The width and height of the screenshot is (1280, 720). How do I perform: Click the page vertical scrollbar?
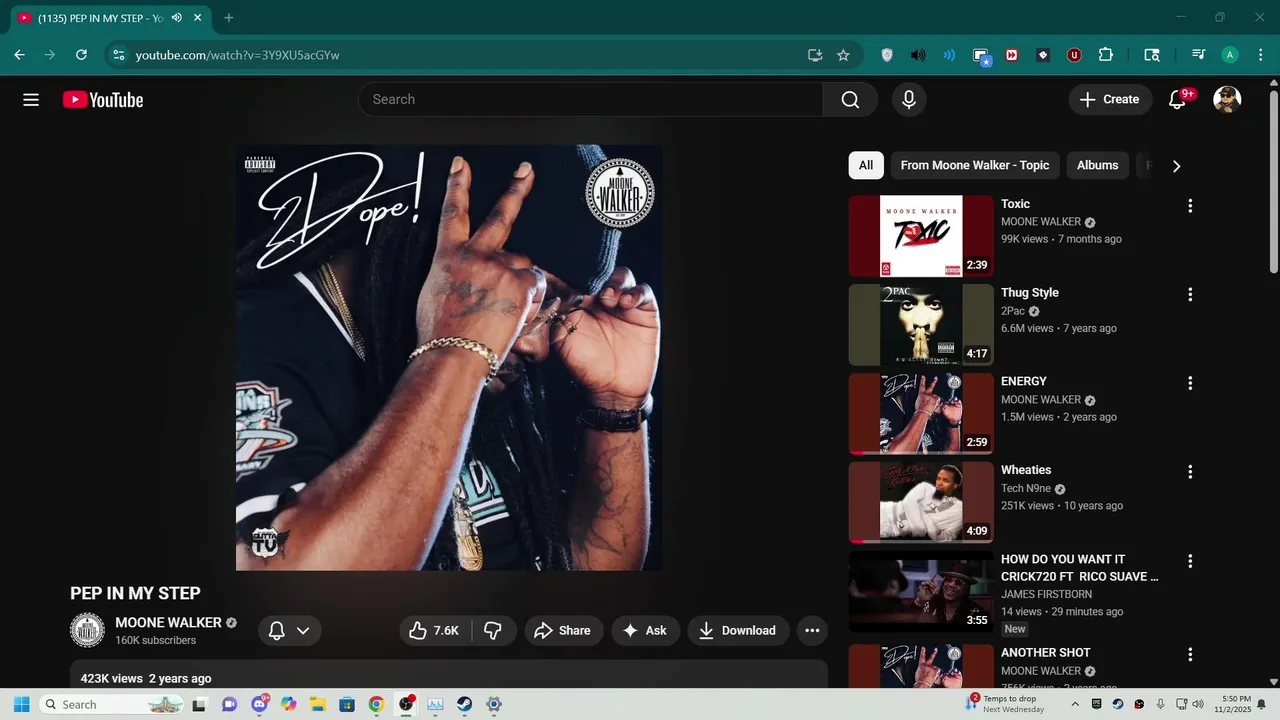coord(1274,182)
